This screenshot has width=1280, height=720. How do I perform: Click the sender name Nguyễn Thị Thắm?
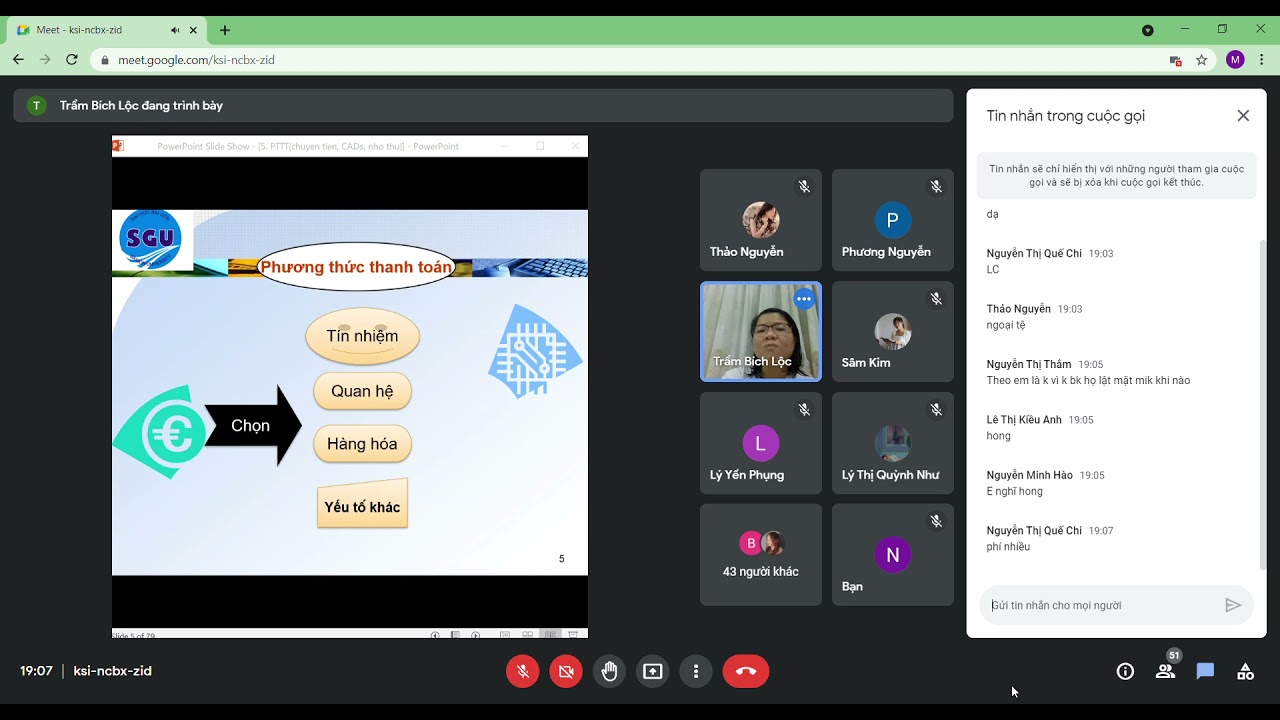pos(1029,365)
